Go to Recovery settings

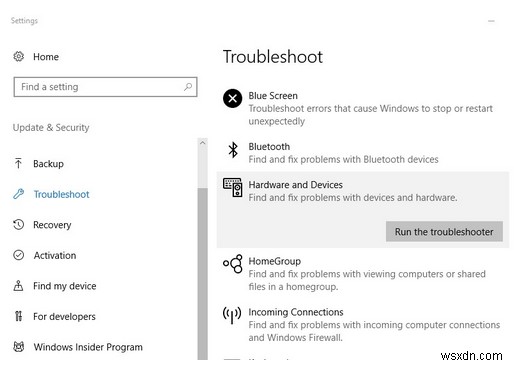click(x=52, y=225)
